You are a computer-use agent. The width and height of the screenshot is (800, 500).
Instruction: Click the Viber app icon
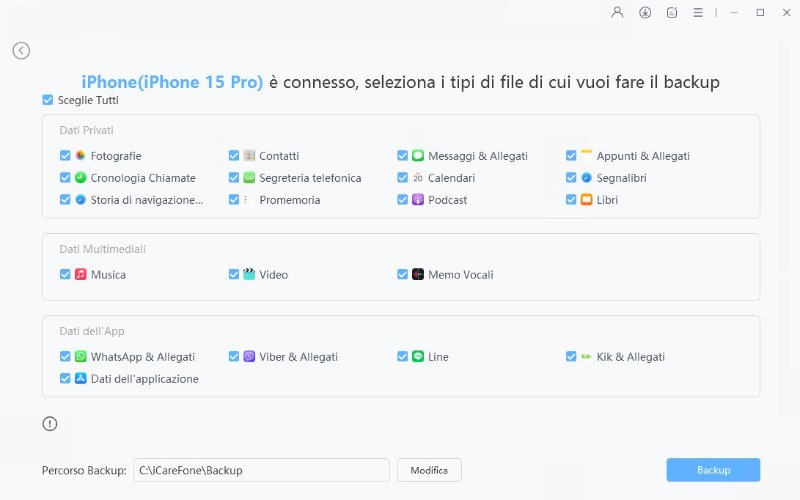pos(249,357)
